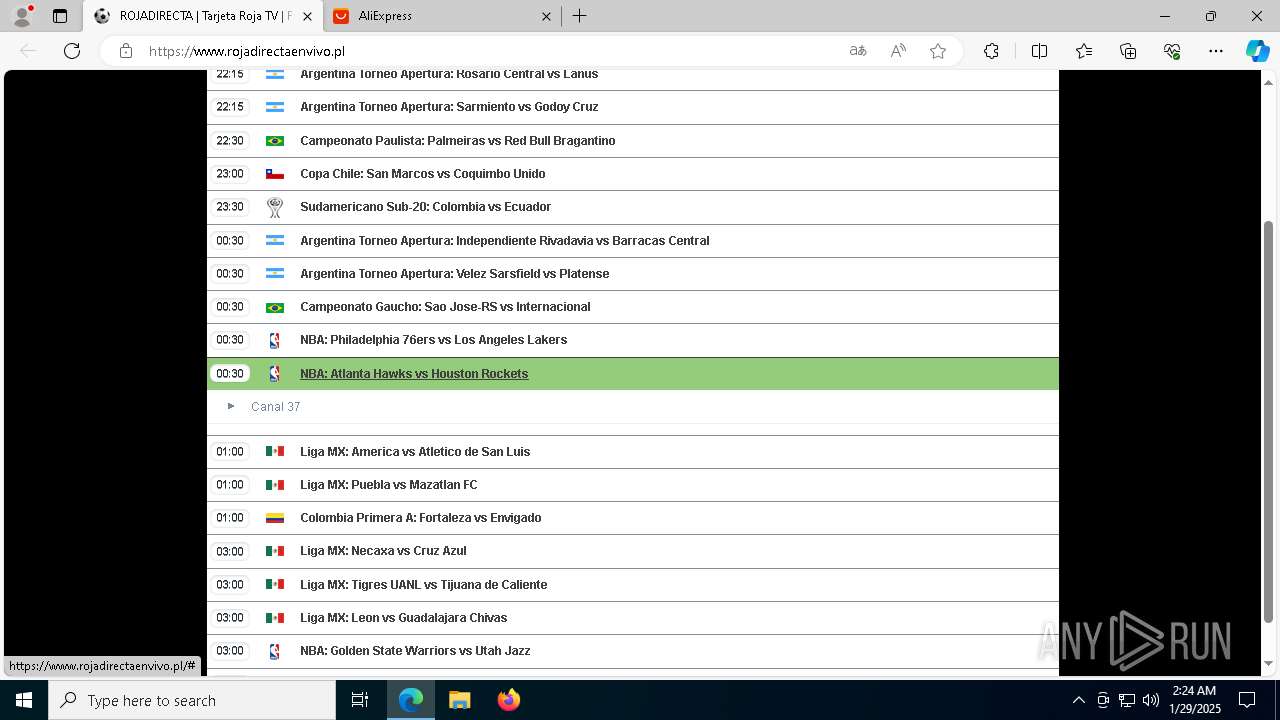Open Leon vs Guadalajara Chivas match
This screenshot has width=1280, height=720.
tap(404, 618)
